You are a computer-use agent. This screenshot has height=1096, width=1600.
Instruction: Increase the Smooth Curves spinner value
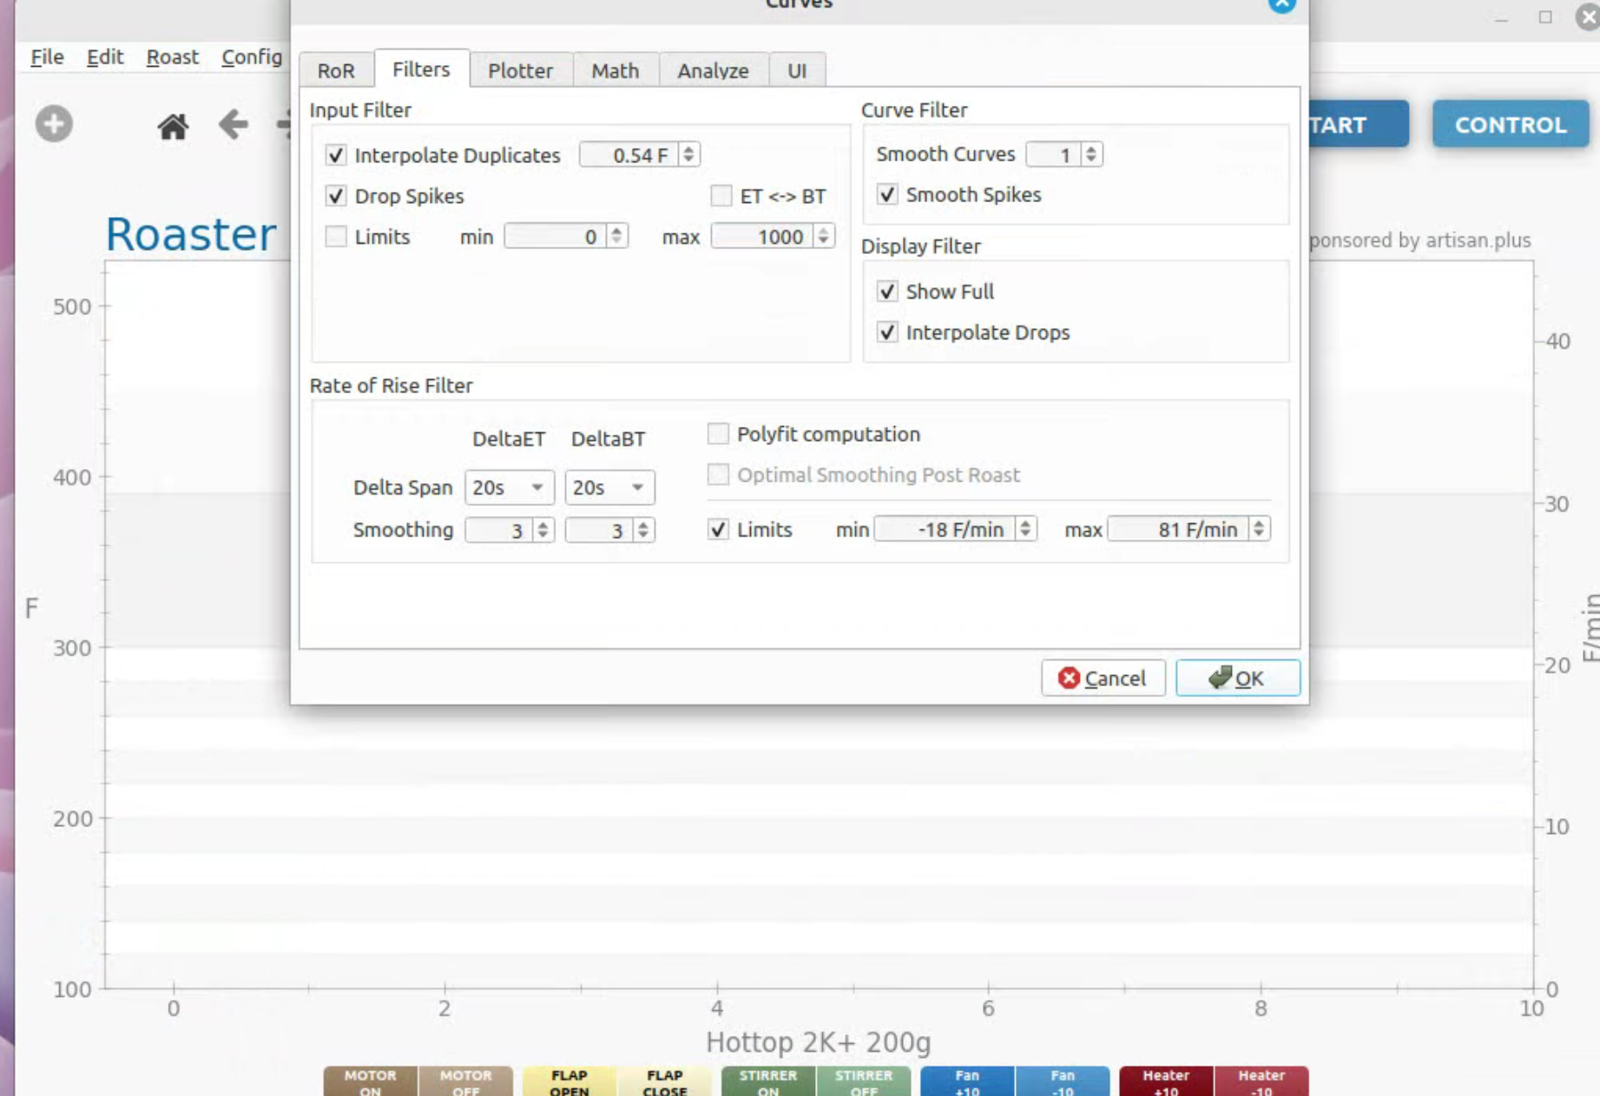(1091, 149)
